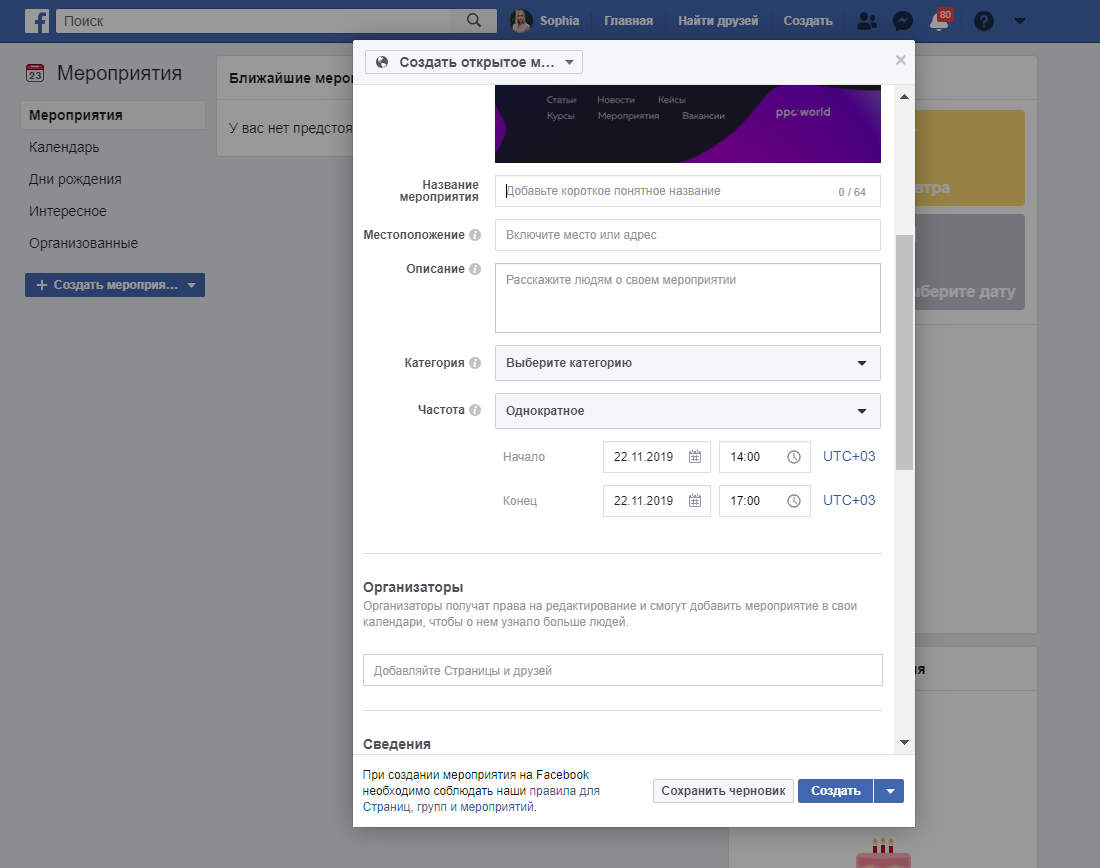Click the Описание text area
Viewport: 1100px width, 868px height.
(688, 298)
